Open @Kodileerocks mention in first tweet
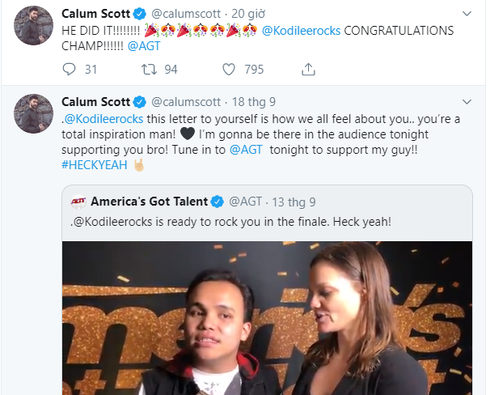The width and height of the screenshot is (490, 395). (x=301, y=31)
